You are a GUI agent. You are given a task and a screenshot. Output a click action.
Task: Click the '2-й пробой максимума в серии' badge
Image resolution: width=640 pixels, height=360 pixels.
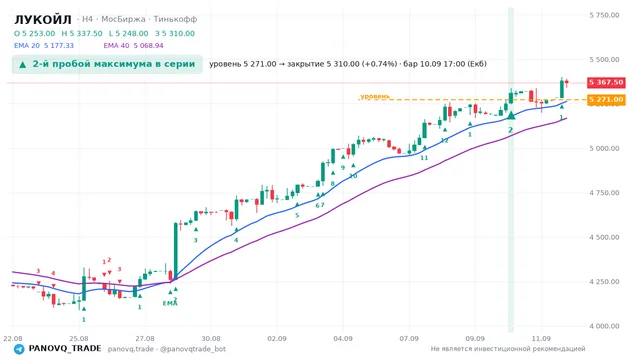coord(107,64)
